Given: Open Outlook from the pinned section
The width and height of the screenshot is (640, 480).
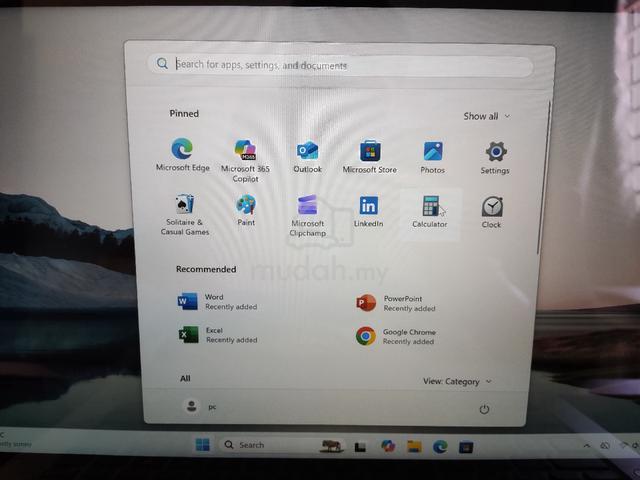Looking at the screenshot, I should coord(307,157).
